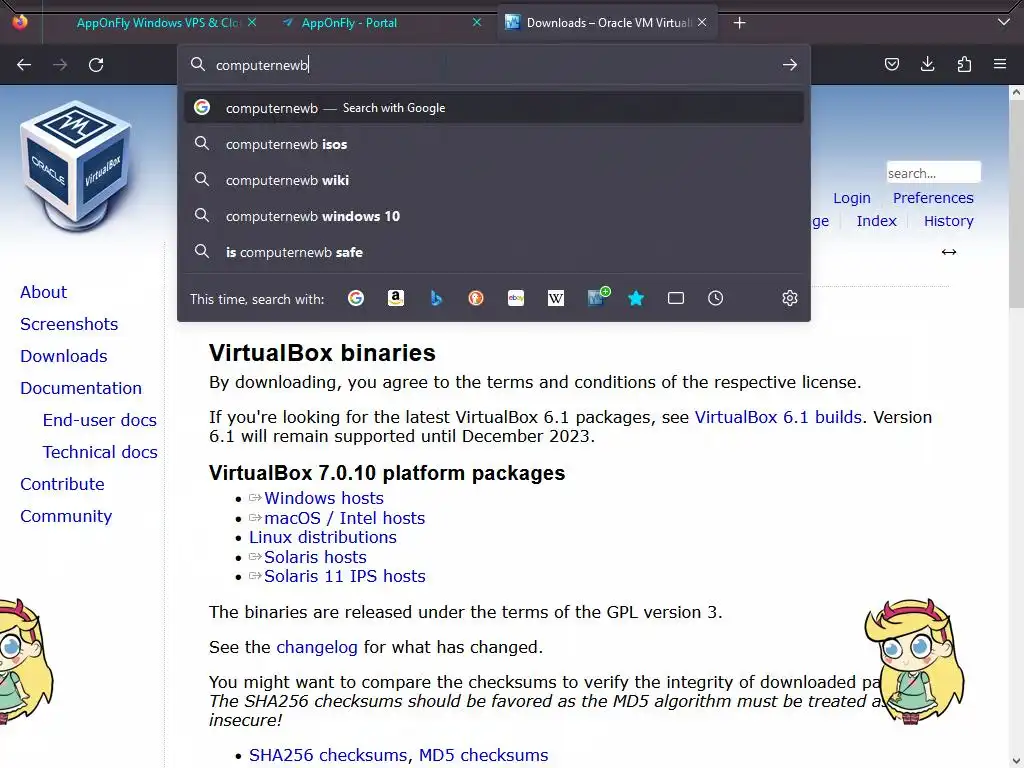Select the Downloads Oracle VM VirtualBox tab

(x=607, y=23)
